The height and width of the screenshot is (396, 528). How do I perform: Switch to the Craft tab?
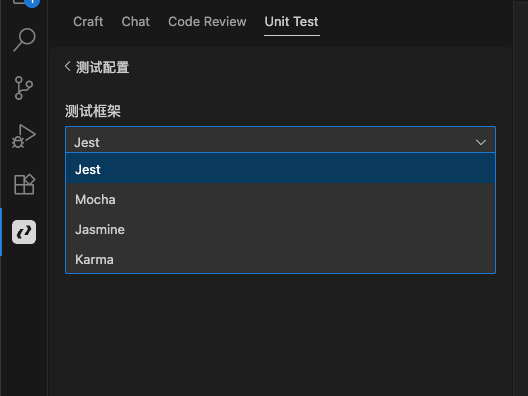[88, 22]
